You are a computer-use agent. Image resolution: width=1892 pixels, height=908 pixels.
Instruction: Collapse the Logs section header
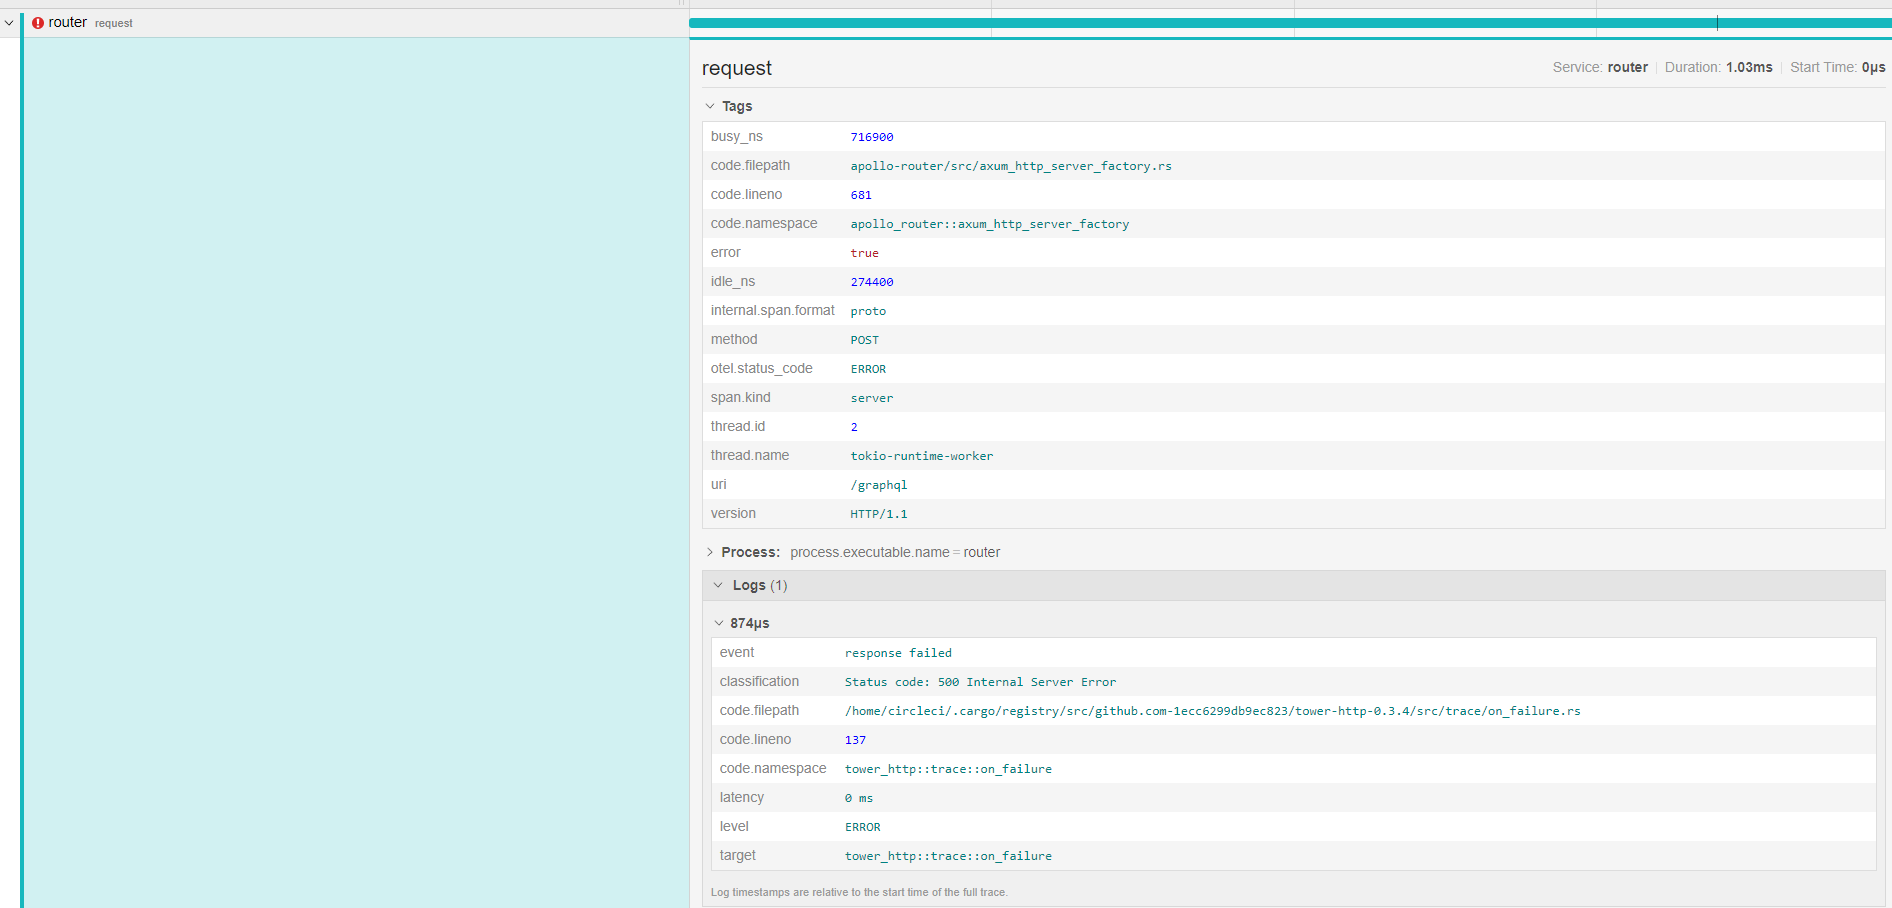(x=718, y=585)
